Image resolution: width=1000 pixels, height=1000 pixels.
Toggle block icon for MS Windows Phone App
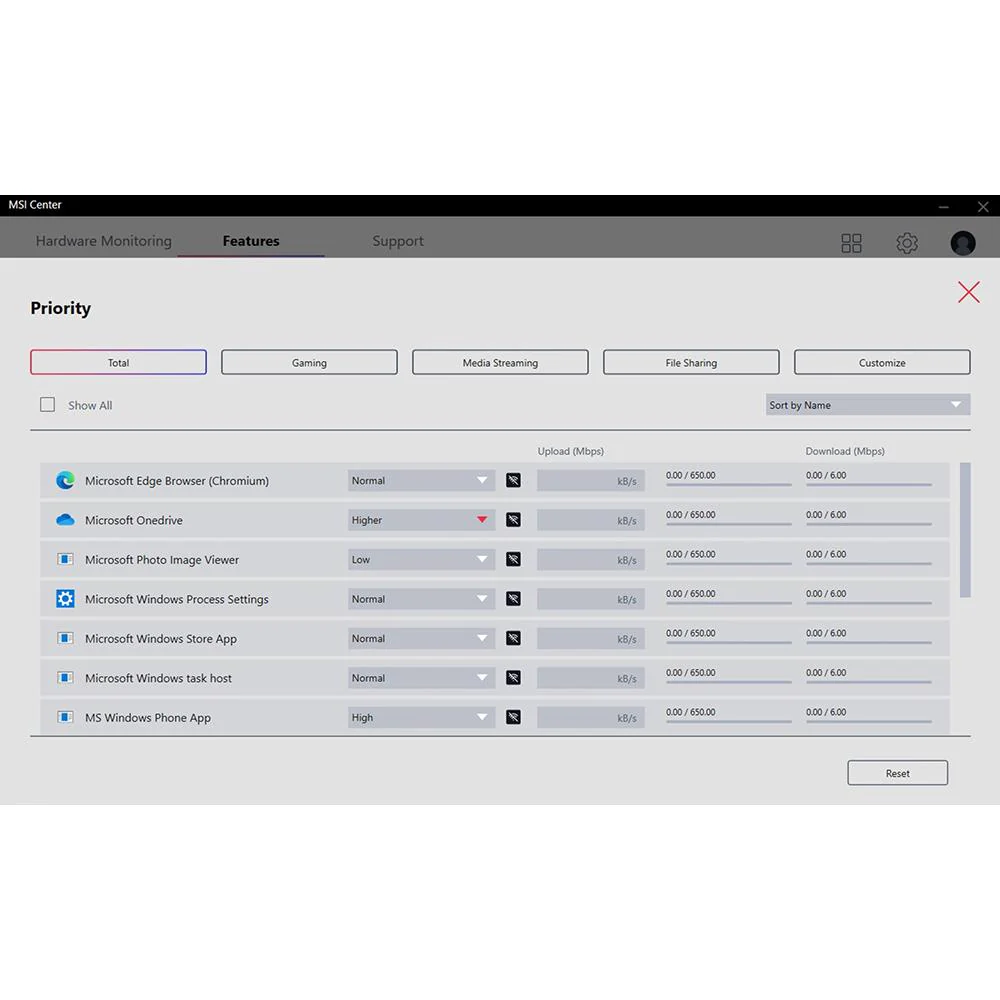tap(513, 717)
